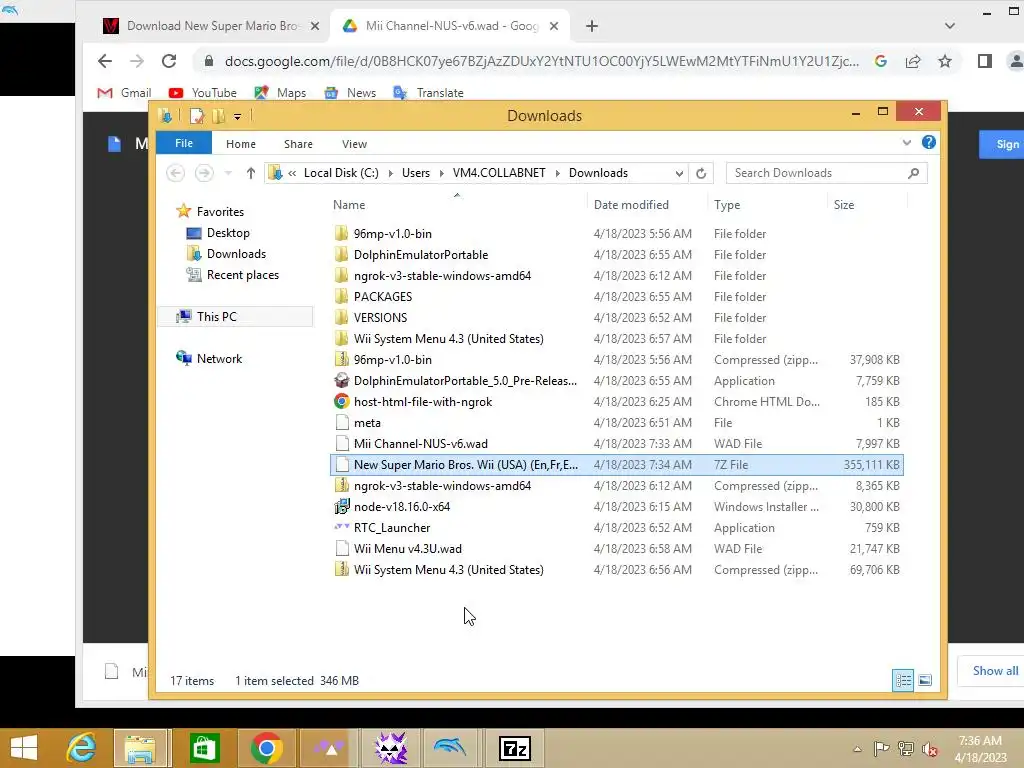Open Dolphin emulator from taskbar
This screenshot has height=768, width=1024.
[x=451, y=748]
